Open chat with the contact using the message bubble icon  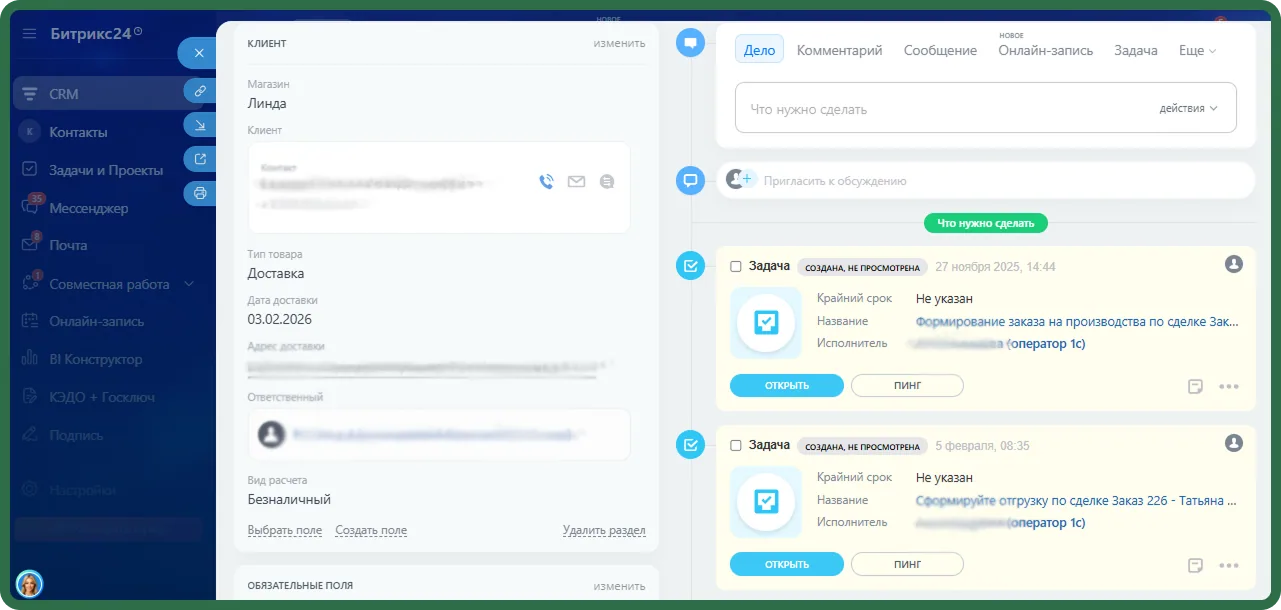point(607,182)
